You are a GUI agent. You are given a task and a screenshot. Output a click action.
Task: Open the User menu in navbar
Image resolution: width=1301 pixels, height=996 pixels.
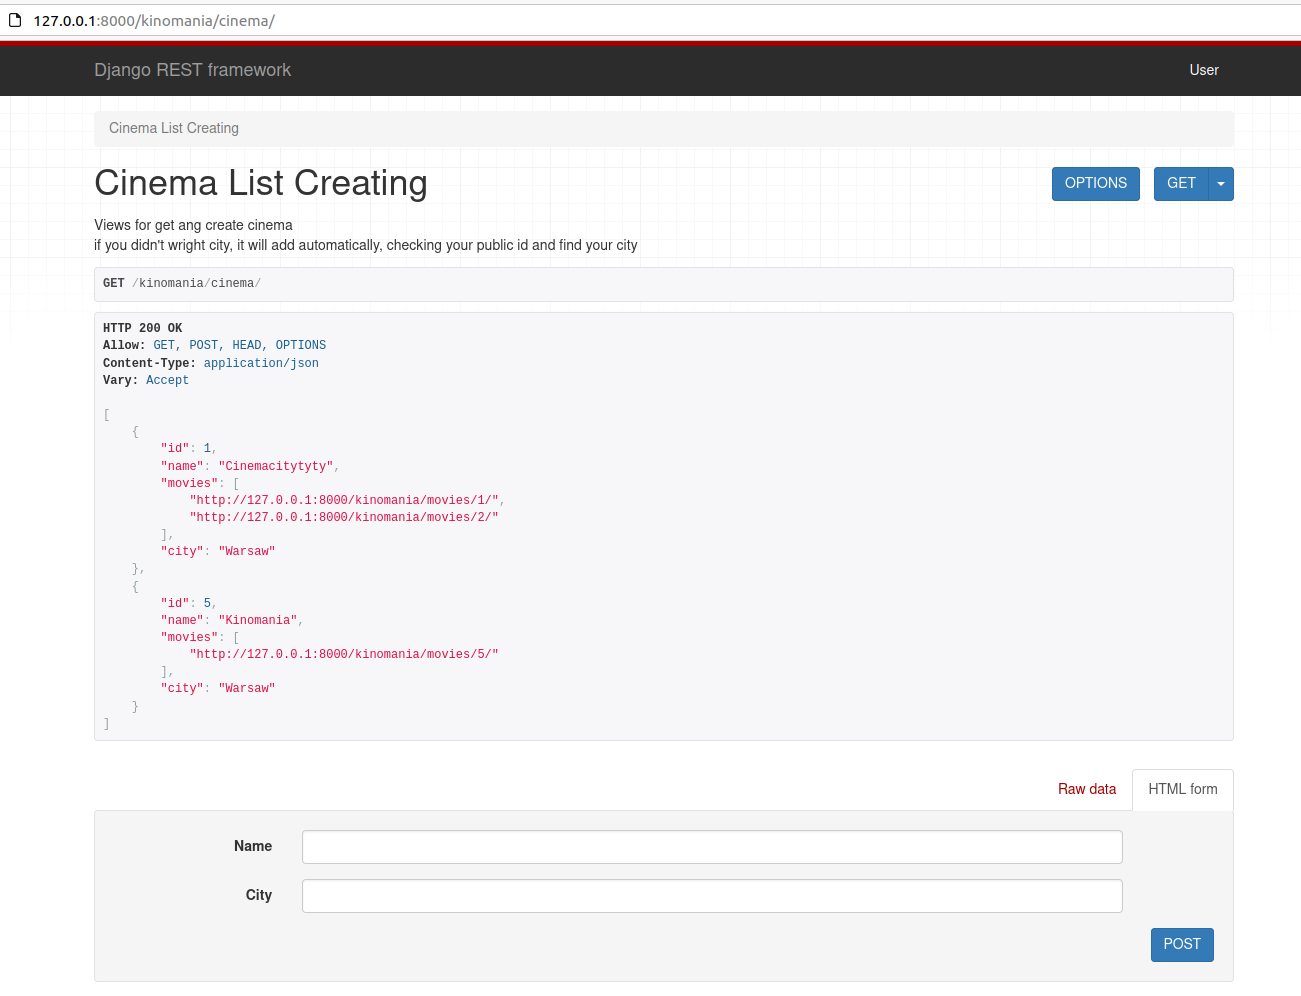(1204, 70)
